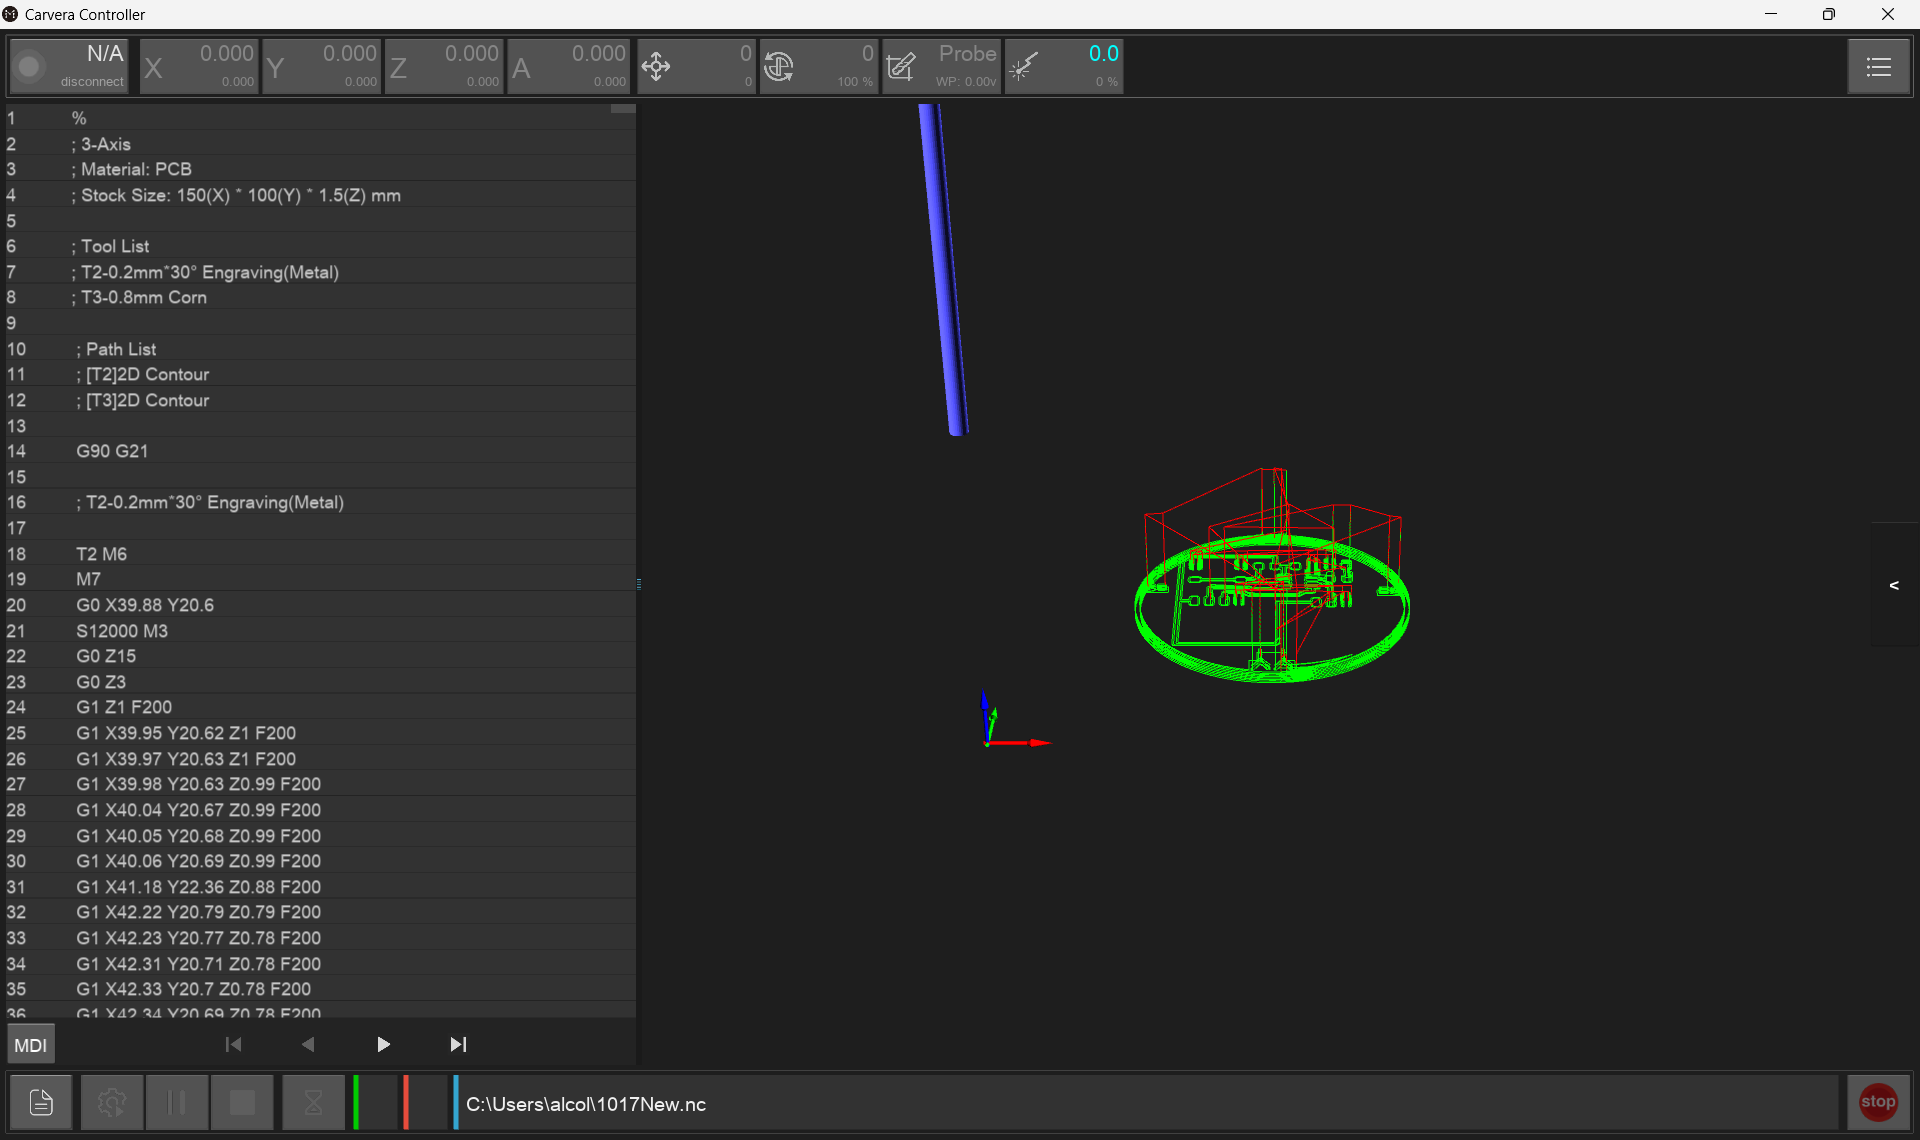
Task: Play the G-code simulation
Action: (383, 1045)
